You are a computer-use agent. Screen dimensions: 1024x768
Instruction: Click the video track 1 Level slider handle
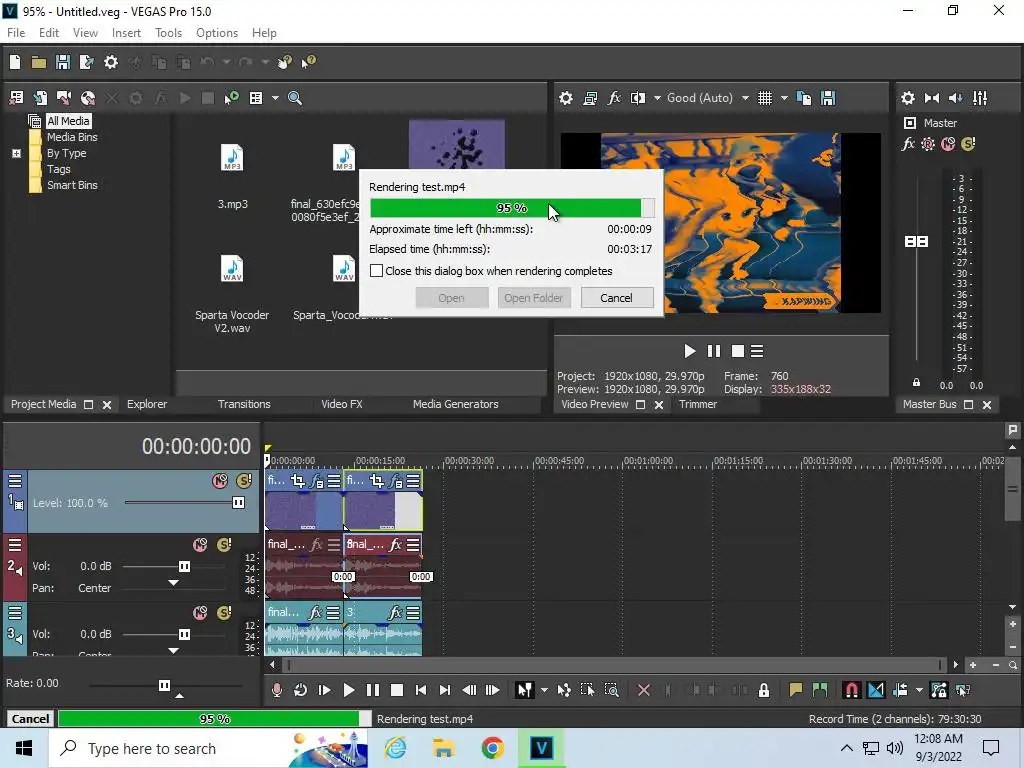(x=238, y=503)
